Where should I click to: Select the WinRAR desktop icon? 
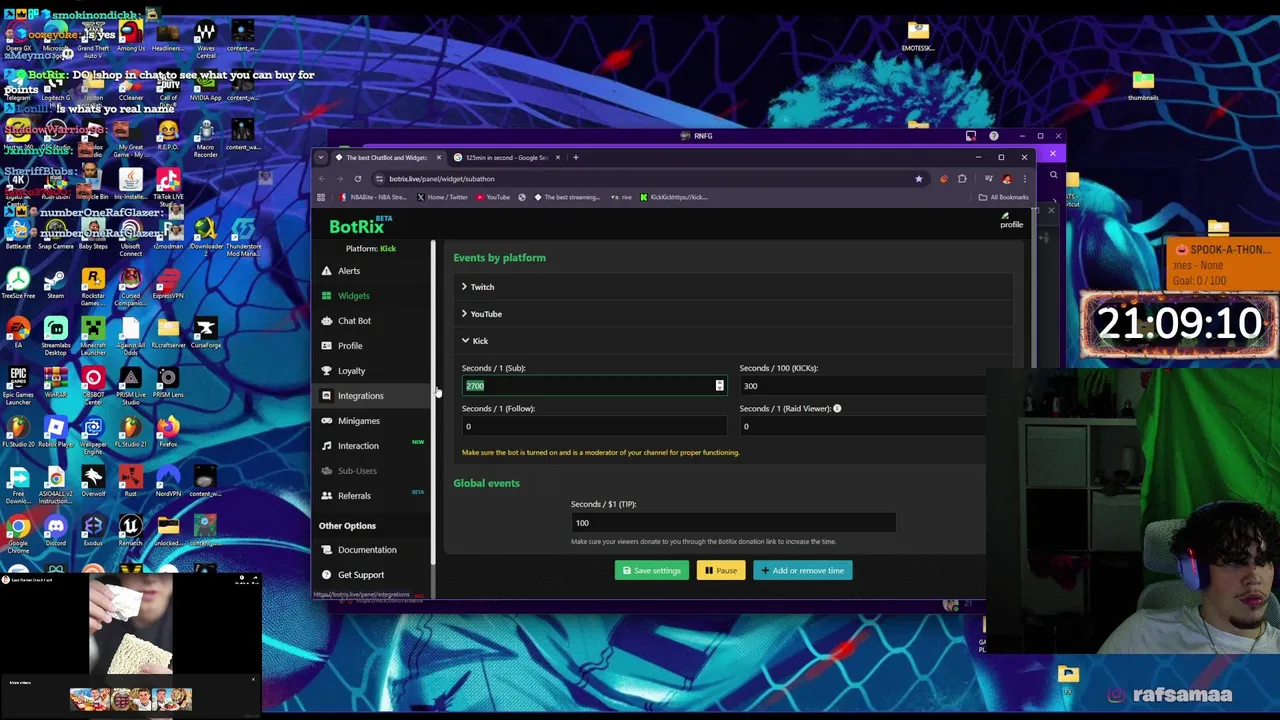[55, 383]
